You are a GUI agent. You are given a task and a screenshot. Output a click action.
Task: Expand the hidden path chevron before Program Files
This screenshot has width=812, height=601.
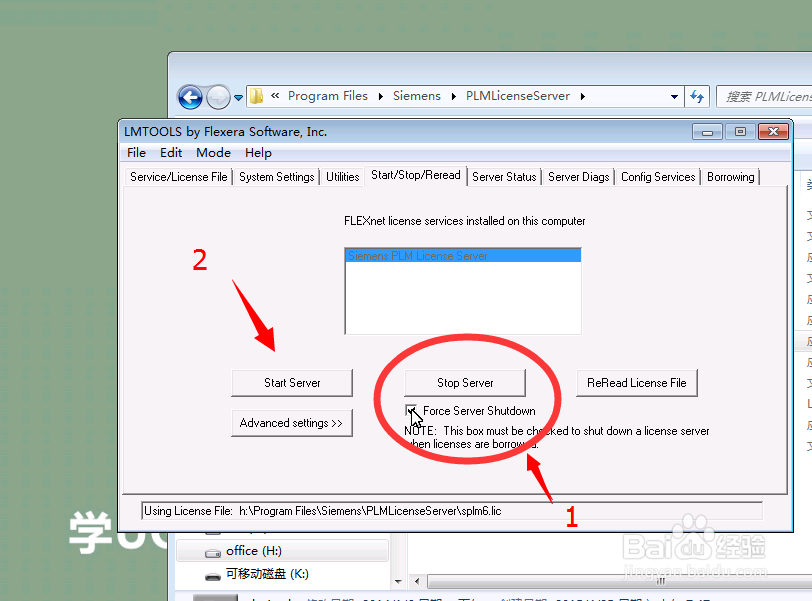(x=275, y=95)
